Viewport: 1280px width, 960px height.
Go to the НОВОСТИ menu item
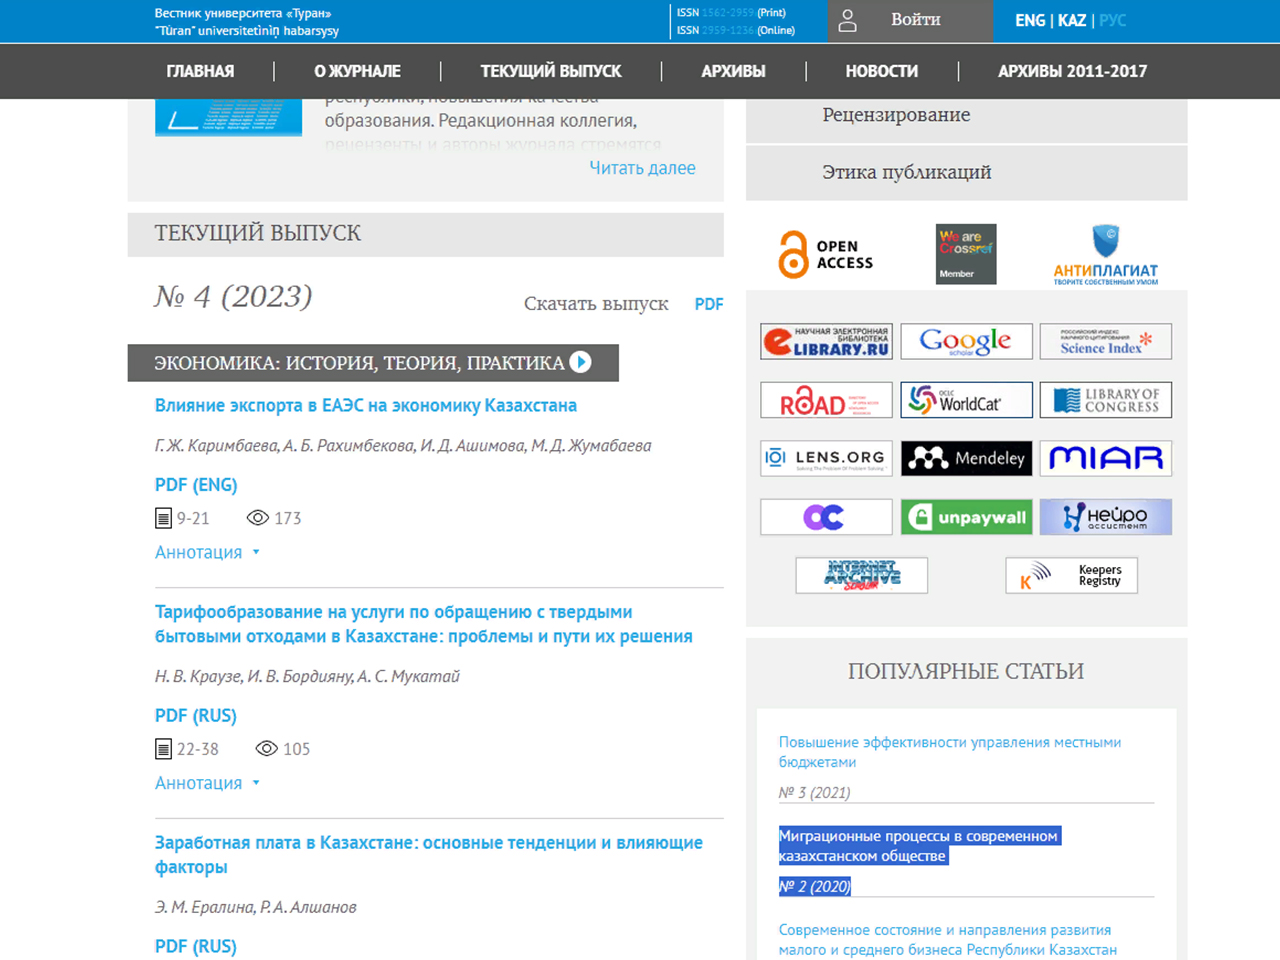[x=881, y=71]
